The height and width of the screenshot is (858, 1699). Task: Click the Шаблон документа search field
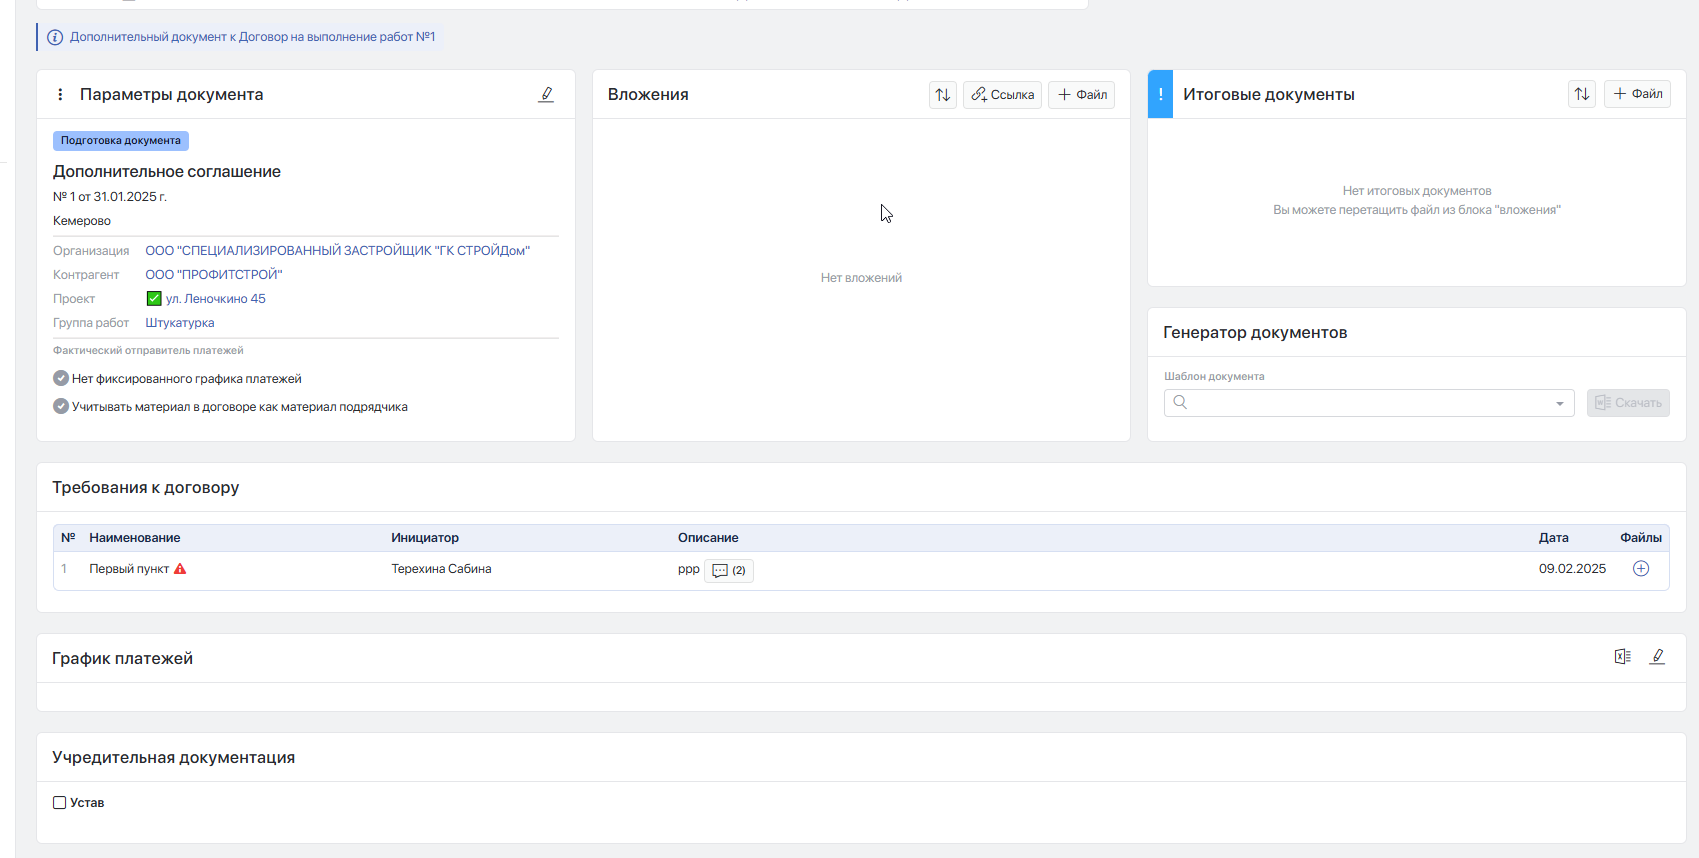(1369, 403)
